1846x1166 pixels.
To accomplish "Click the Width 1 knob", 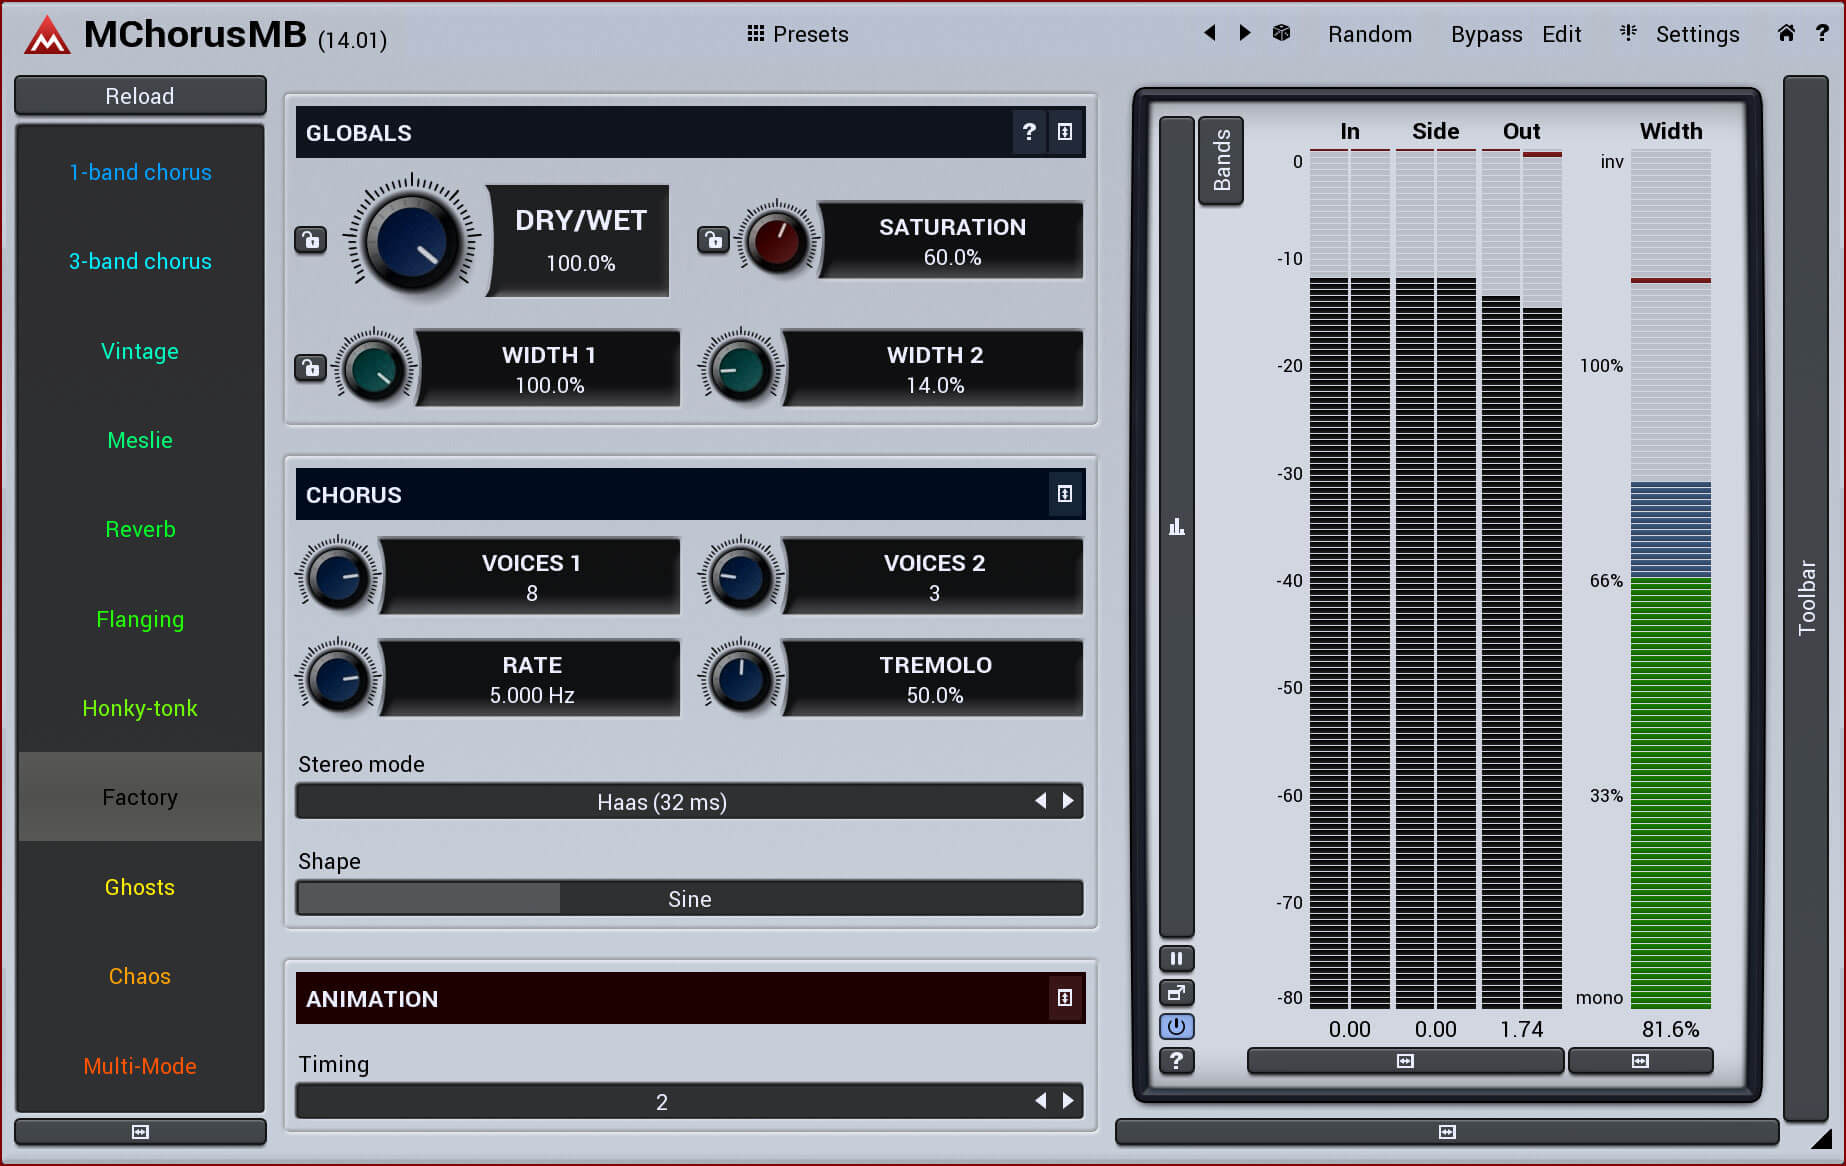I will point(374,368).
